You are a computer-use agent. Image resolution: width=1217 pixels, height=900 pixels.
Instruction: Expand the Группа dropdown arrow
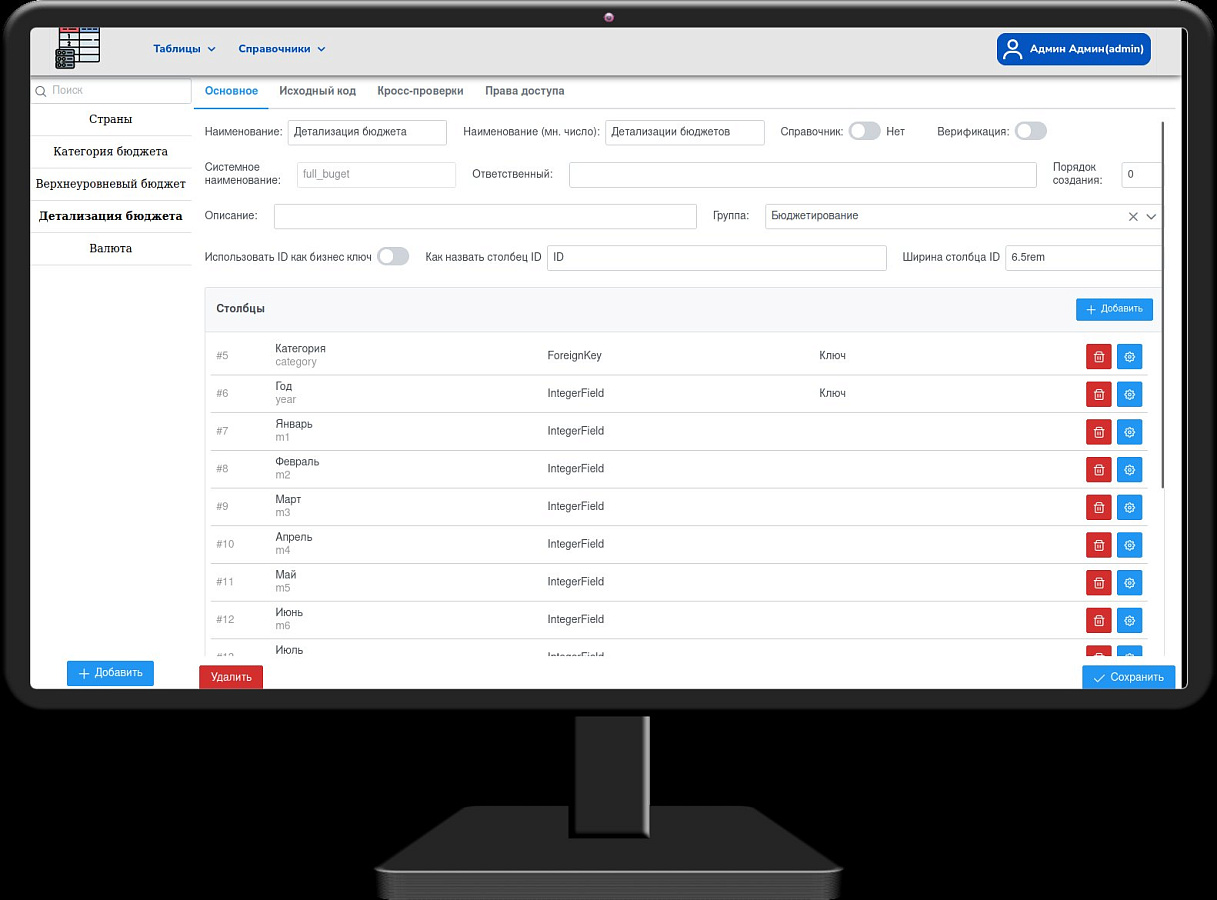pos(1151,216)
